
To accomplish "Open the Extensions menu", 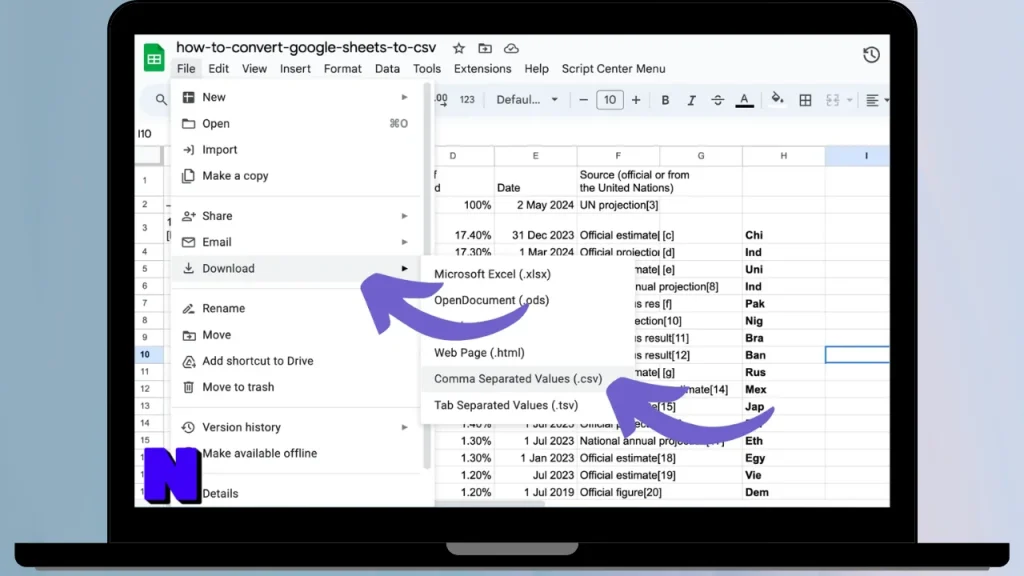I will [x=483, y=69].
